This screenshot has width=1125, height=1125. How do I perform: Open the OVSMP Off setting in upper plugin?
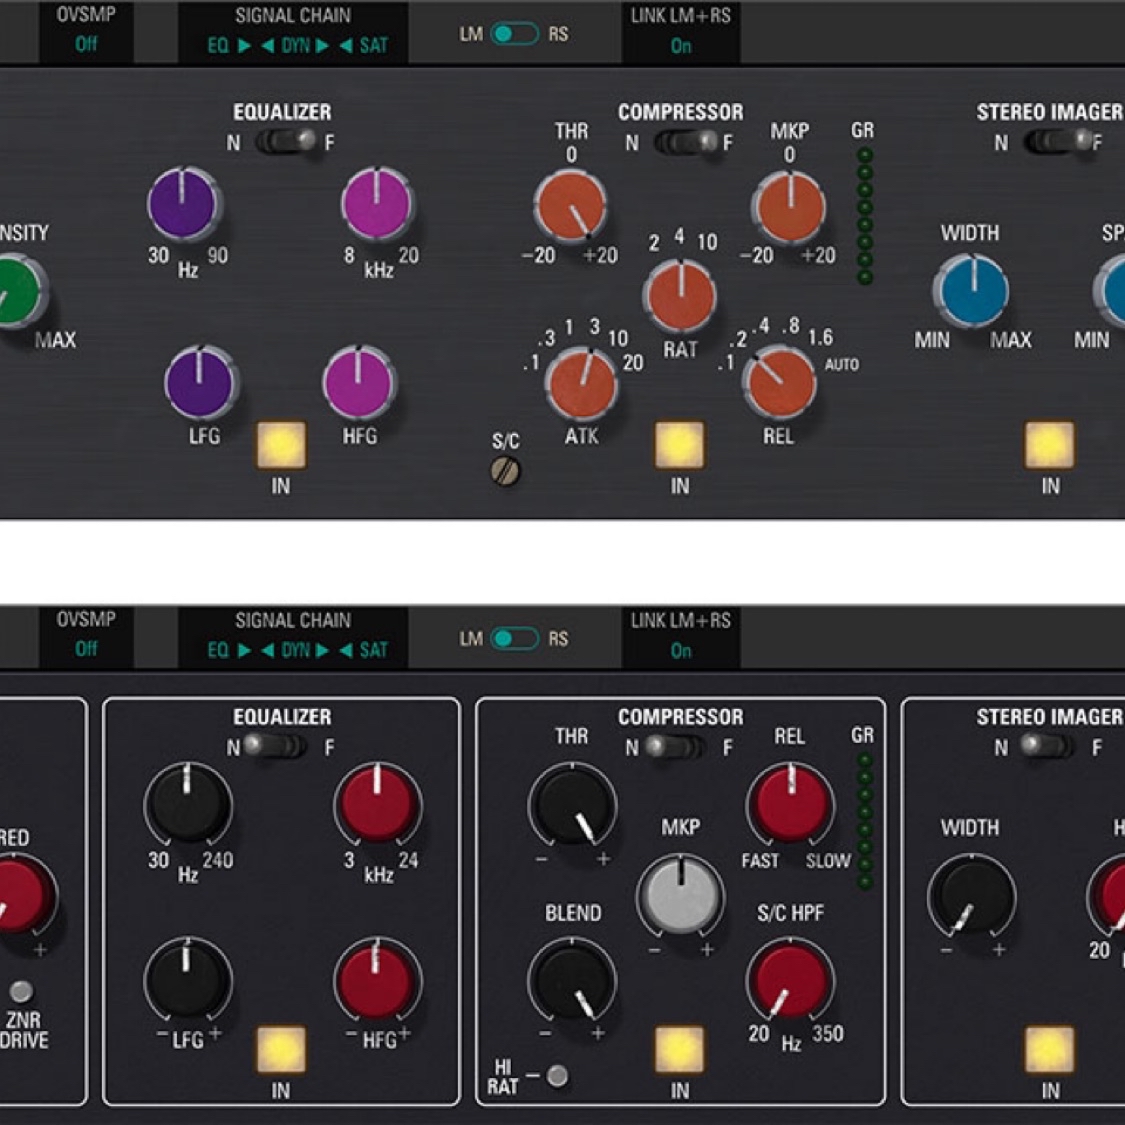pyautogui.click(x=86, y=44)
